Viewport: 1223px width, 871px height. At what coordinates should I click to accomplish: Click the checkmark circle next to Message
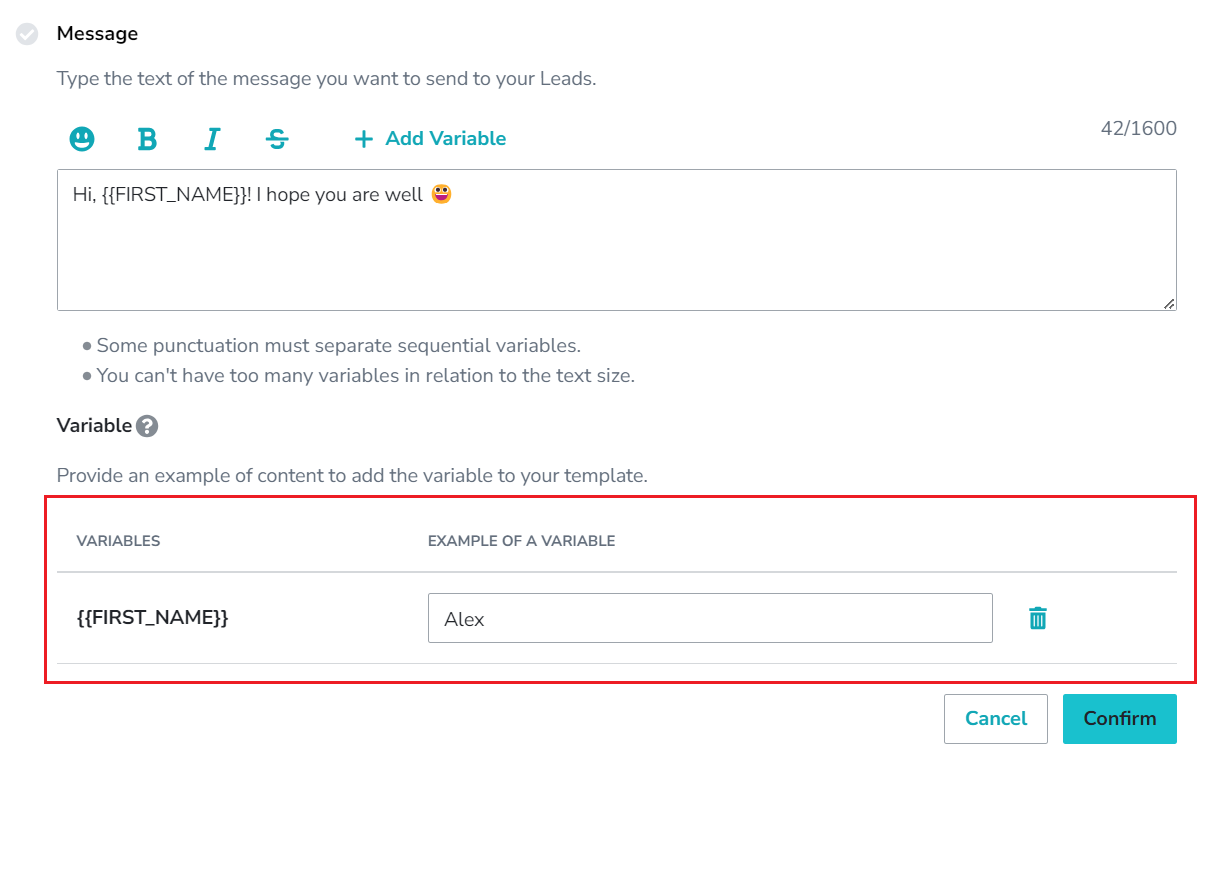tap(25, 34)
